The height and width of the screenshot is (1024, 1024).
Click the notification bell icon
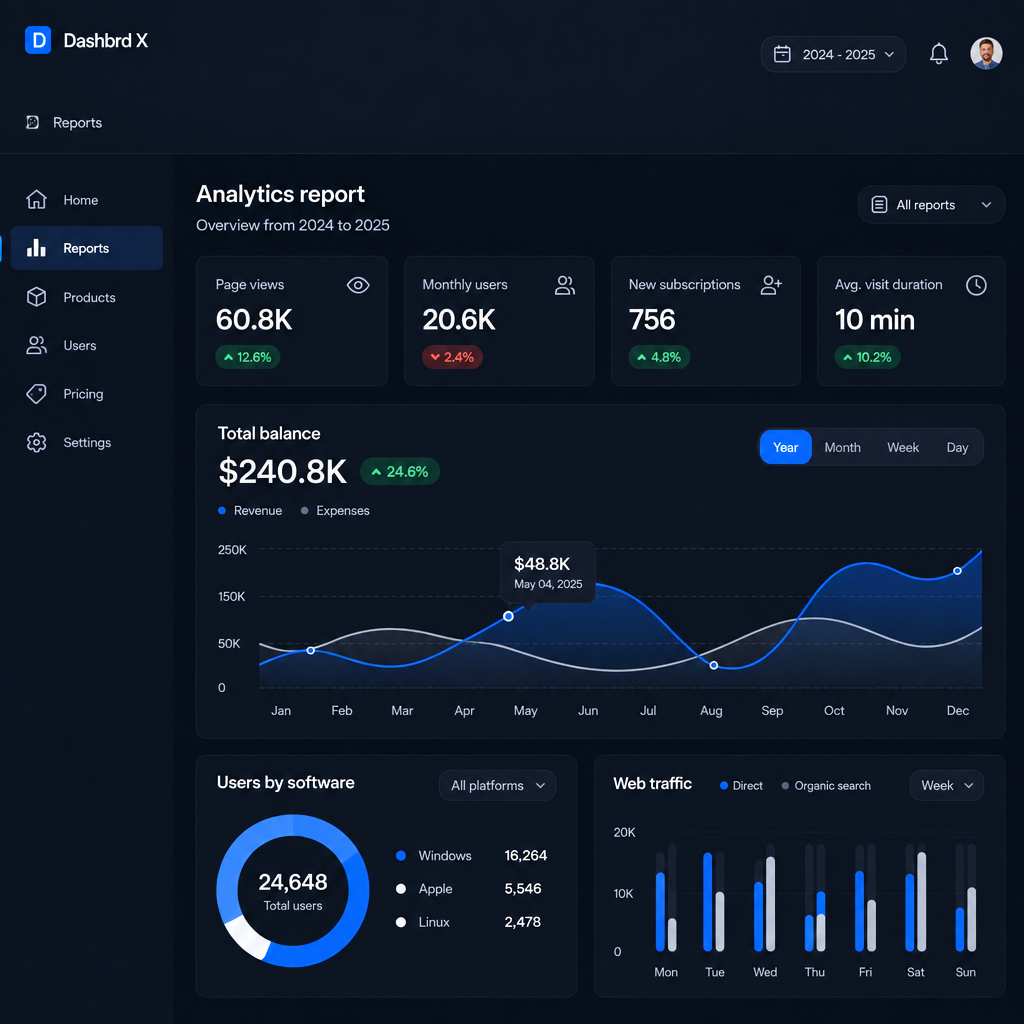pyautogui.click(x=938, y=54)
